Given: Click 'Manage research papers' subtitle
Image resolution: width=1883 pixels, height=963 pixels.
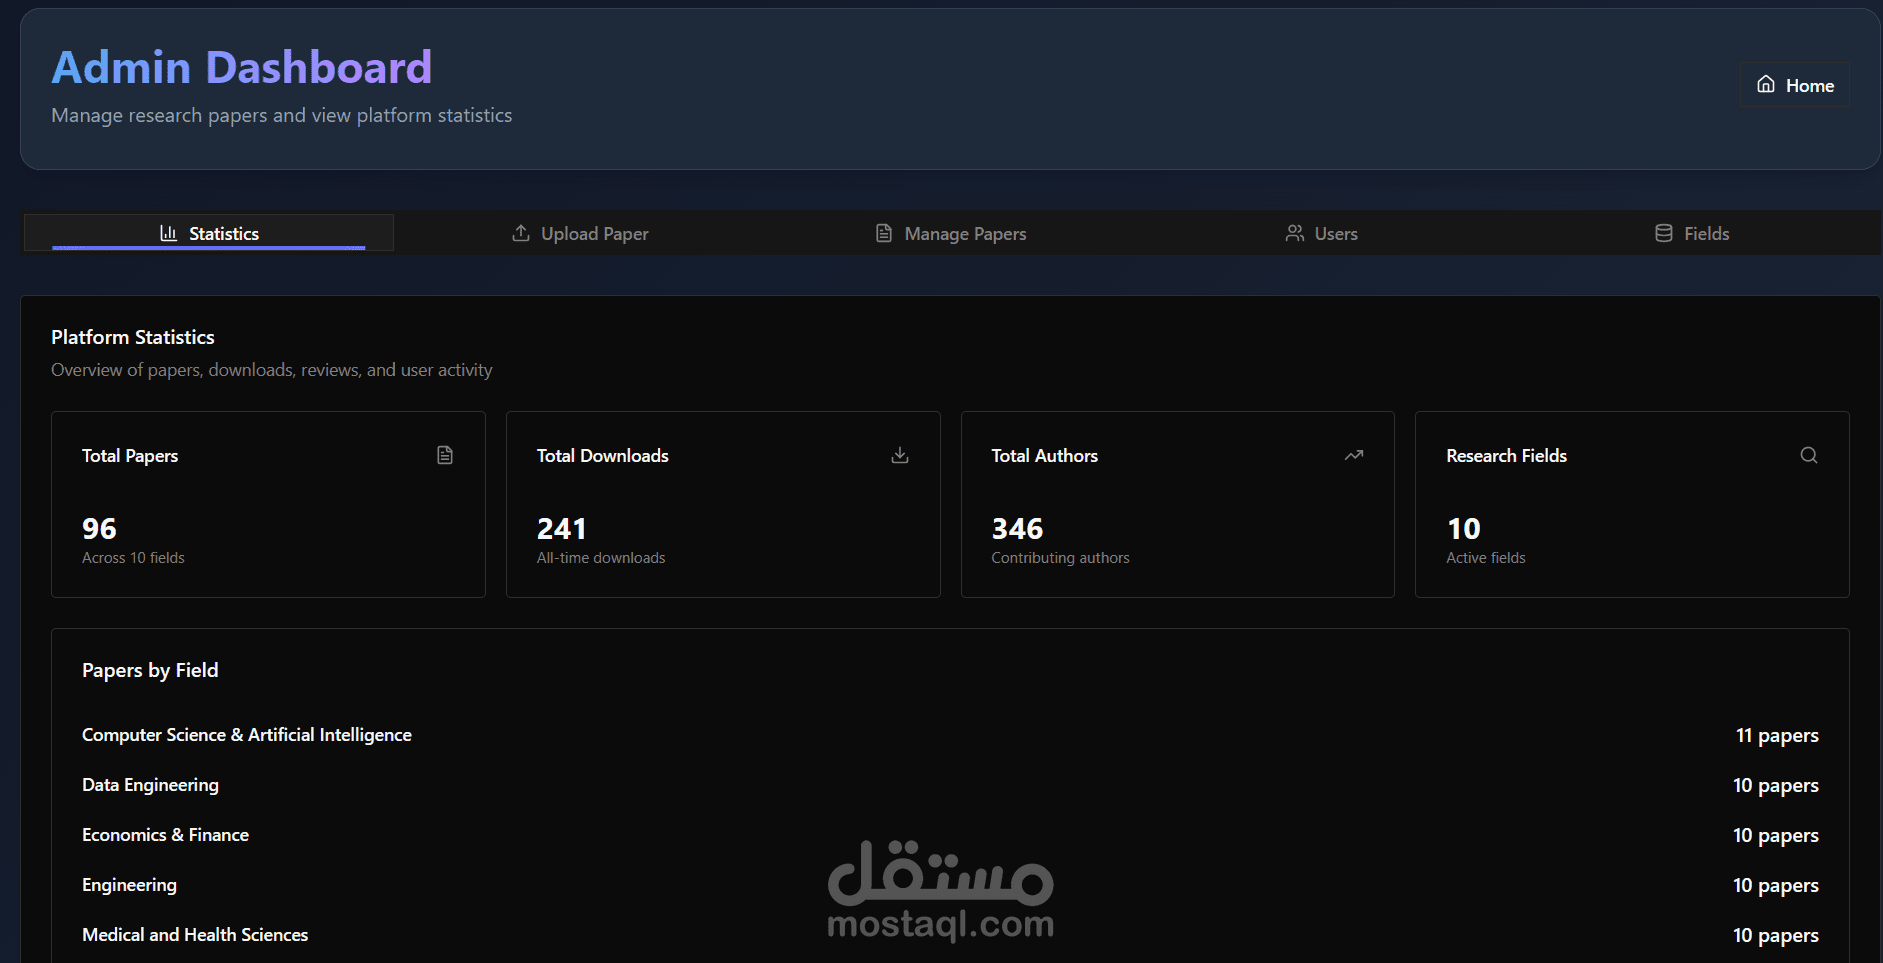Looking at the screenshot, I should [x=282, y=115].
